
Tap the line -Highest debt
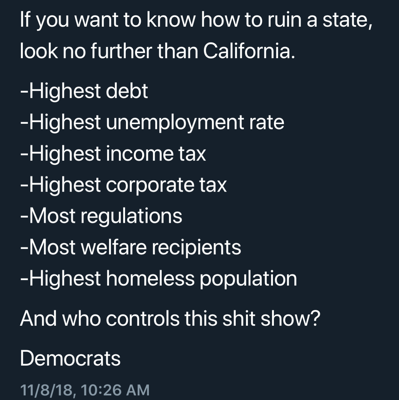pyautogui.click(x=84, y=91)
